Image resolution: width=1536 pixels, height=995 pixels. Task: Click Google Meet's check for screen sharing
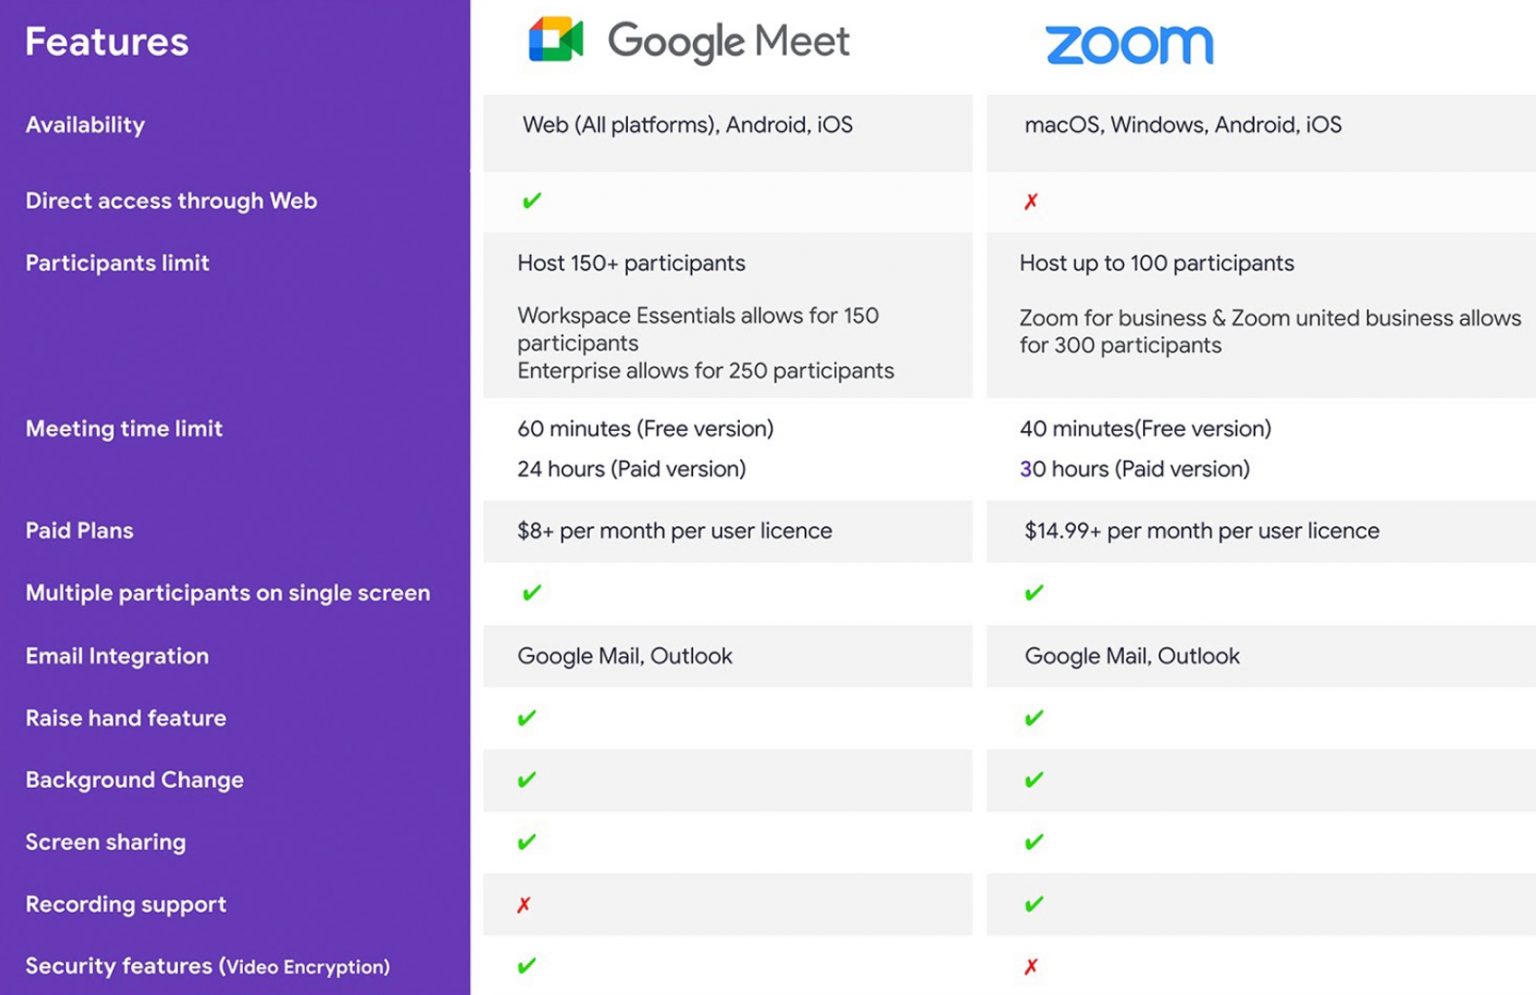pos(527,842)
